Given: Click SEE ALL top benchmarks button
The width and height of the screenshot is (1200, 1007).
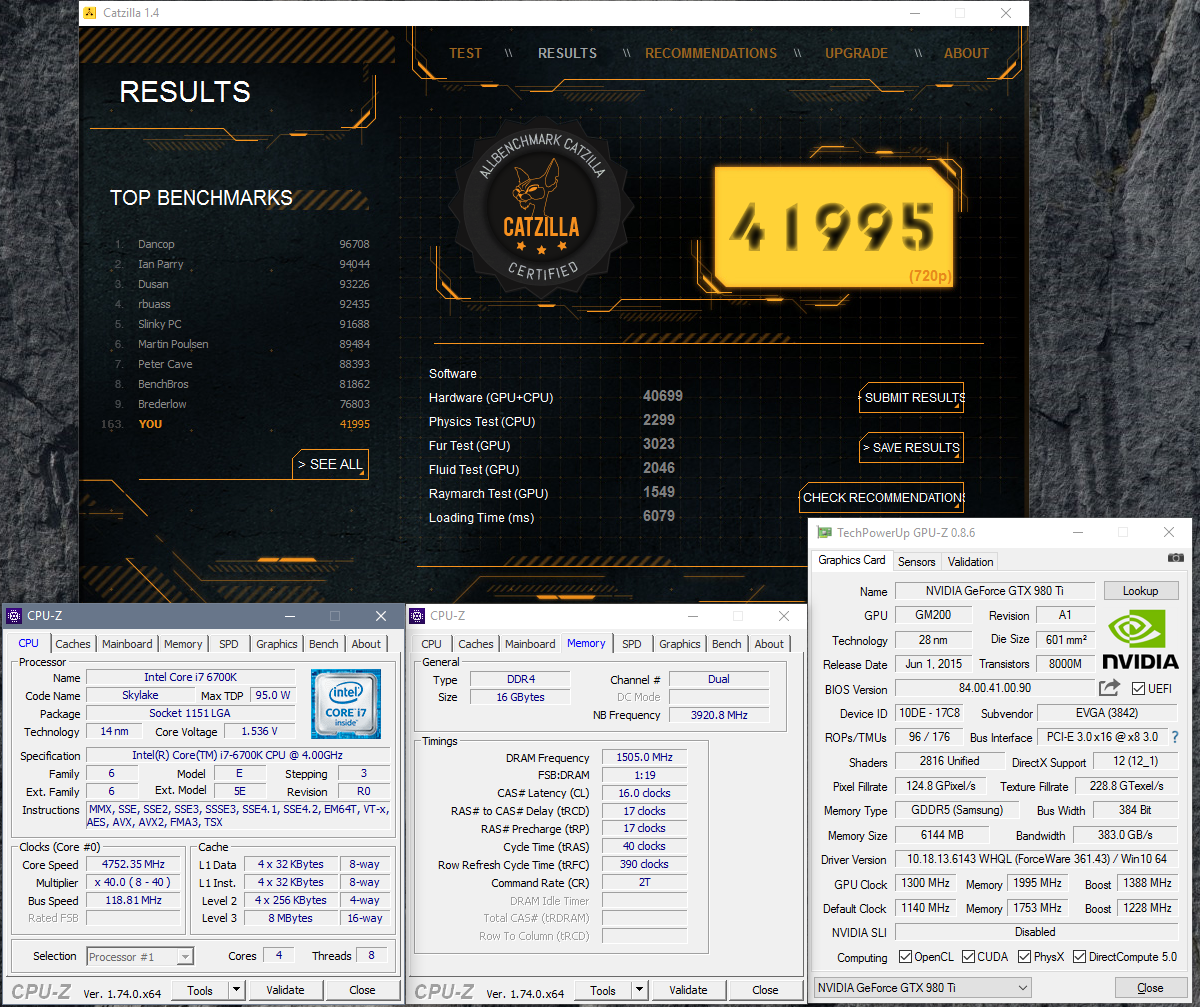Looking at the screenshot, I should click(x=331, y=464).
